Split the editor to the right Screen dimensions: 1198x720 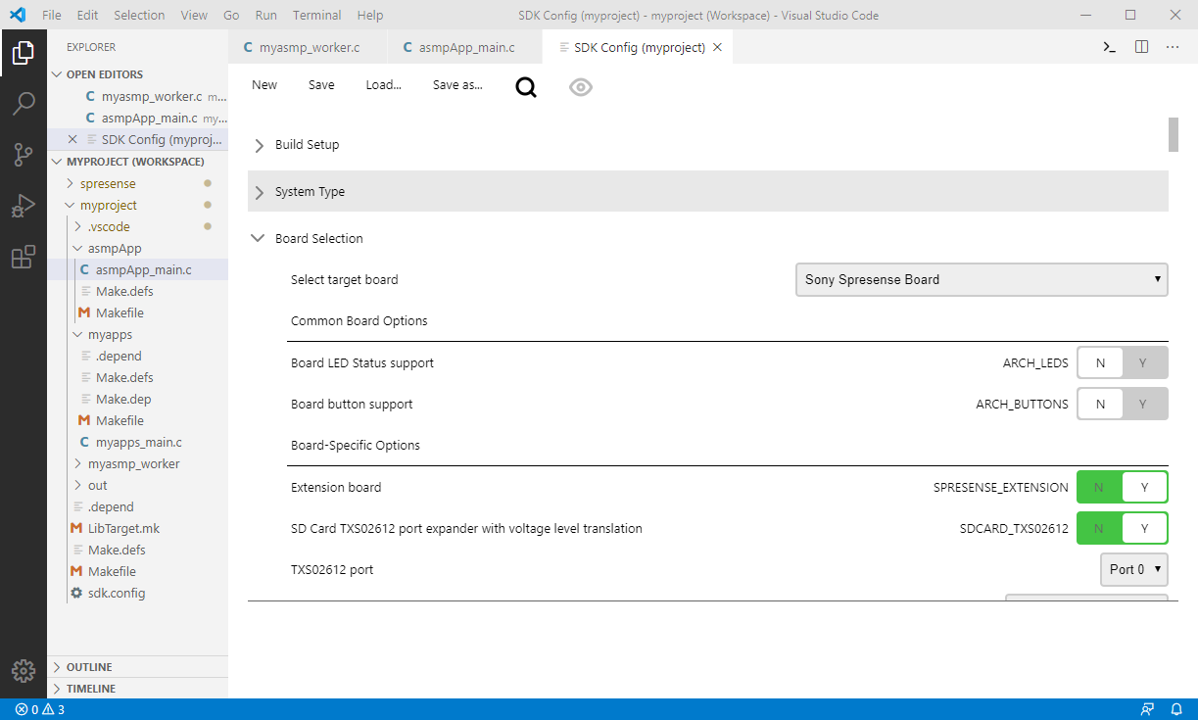point(1141,47)
